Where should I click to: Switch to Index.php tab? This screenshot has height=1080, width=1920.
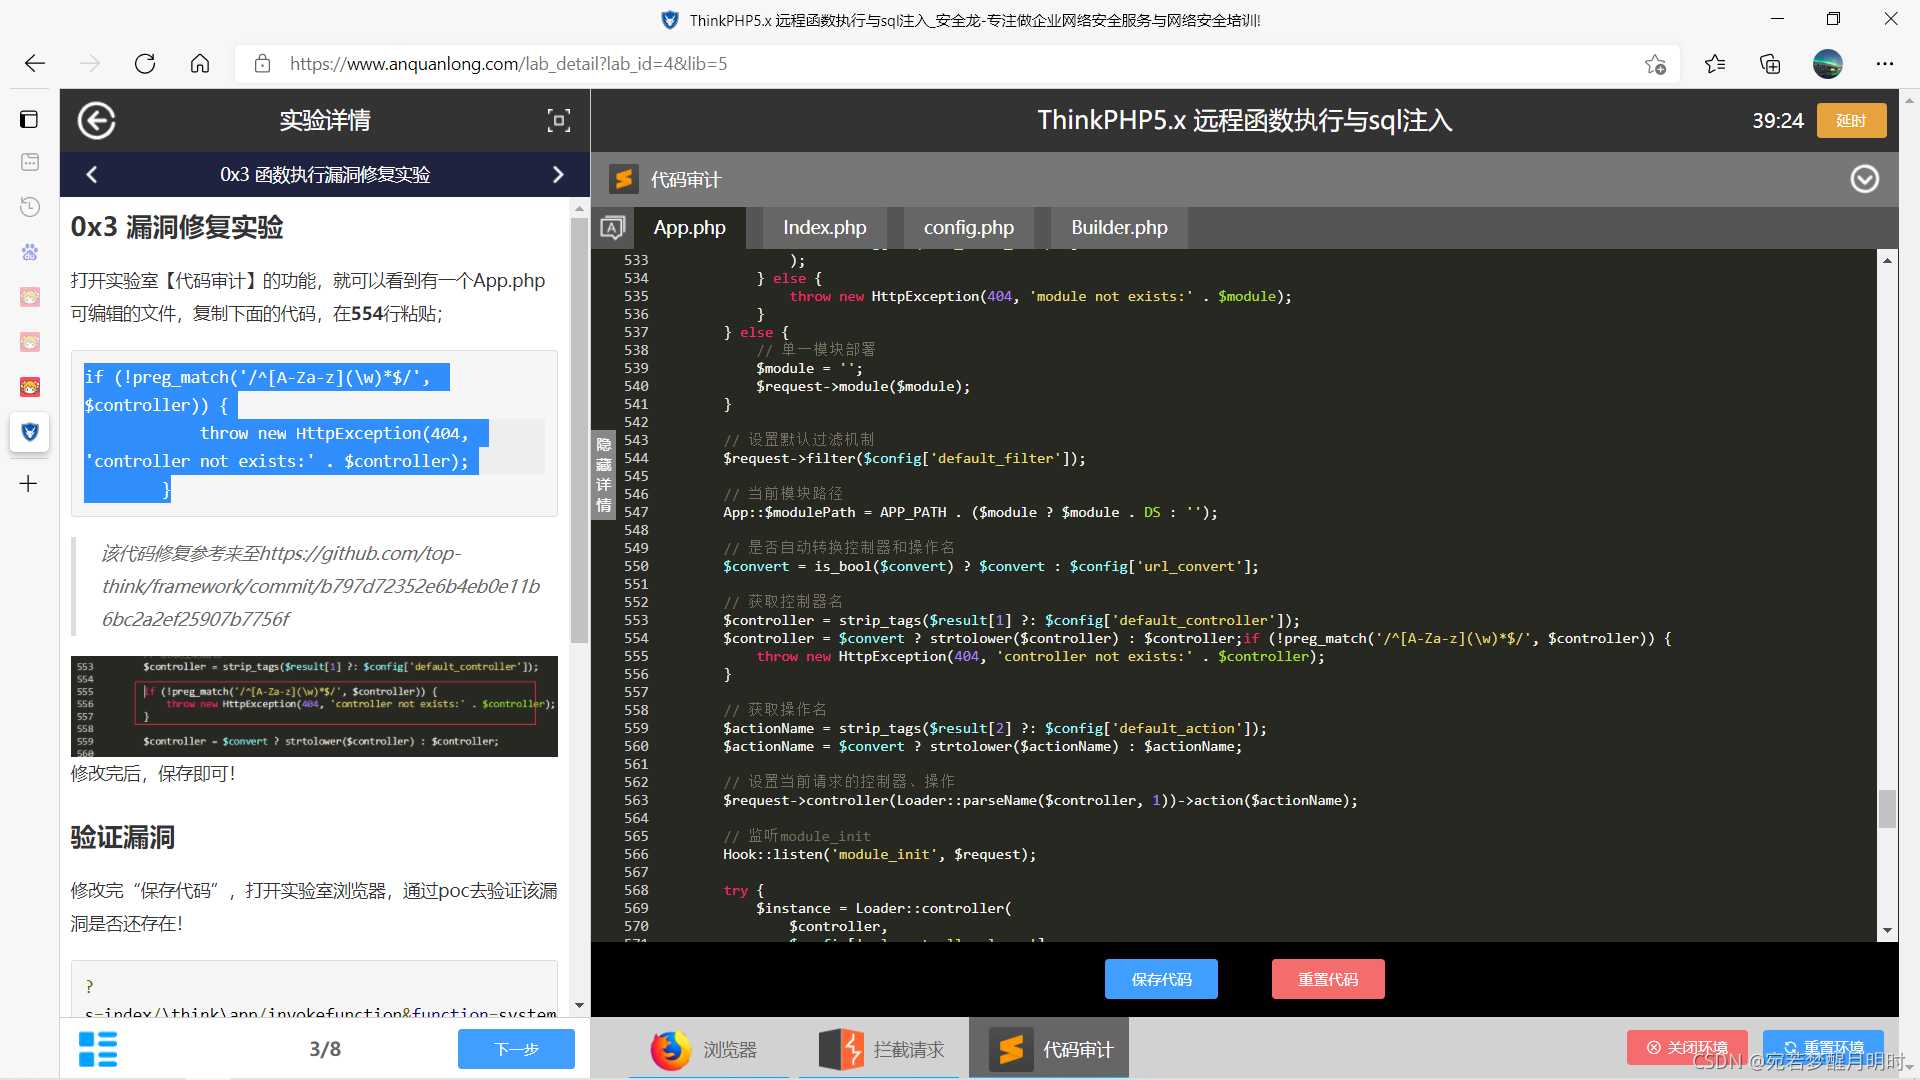(x=825, y=228)
